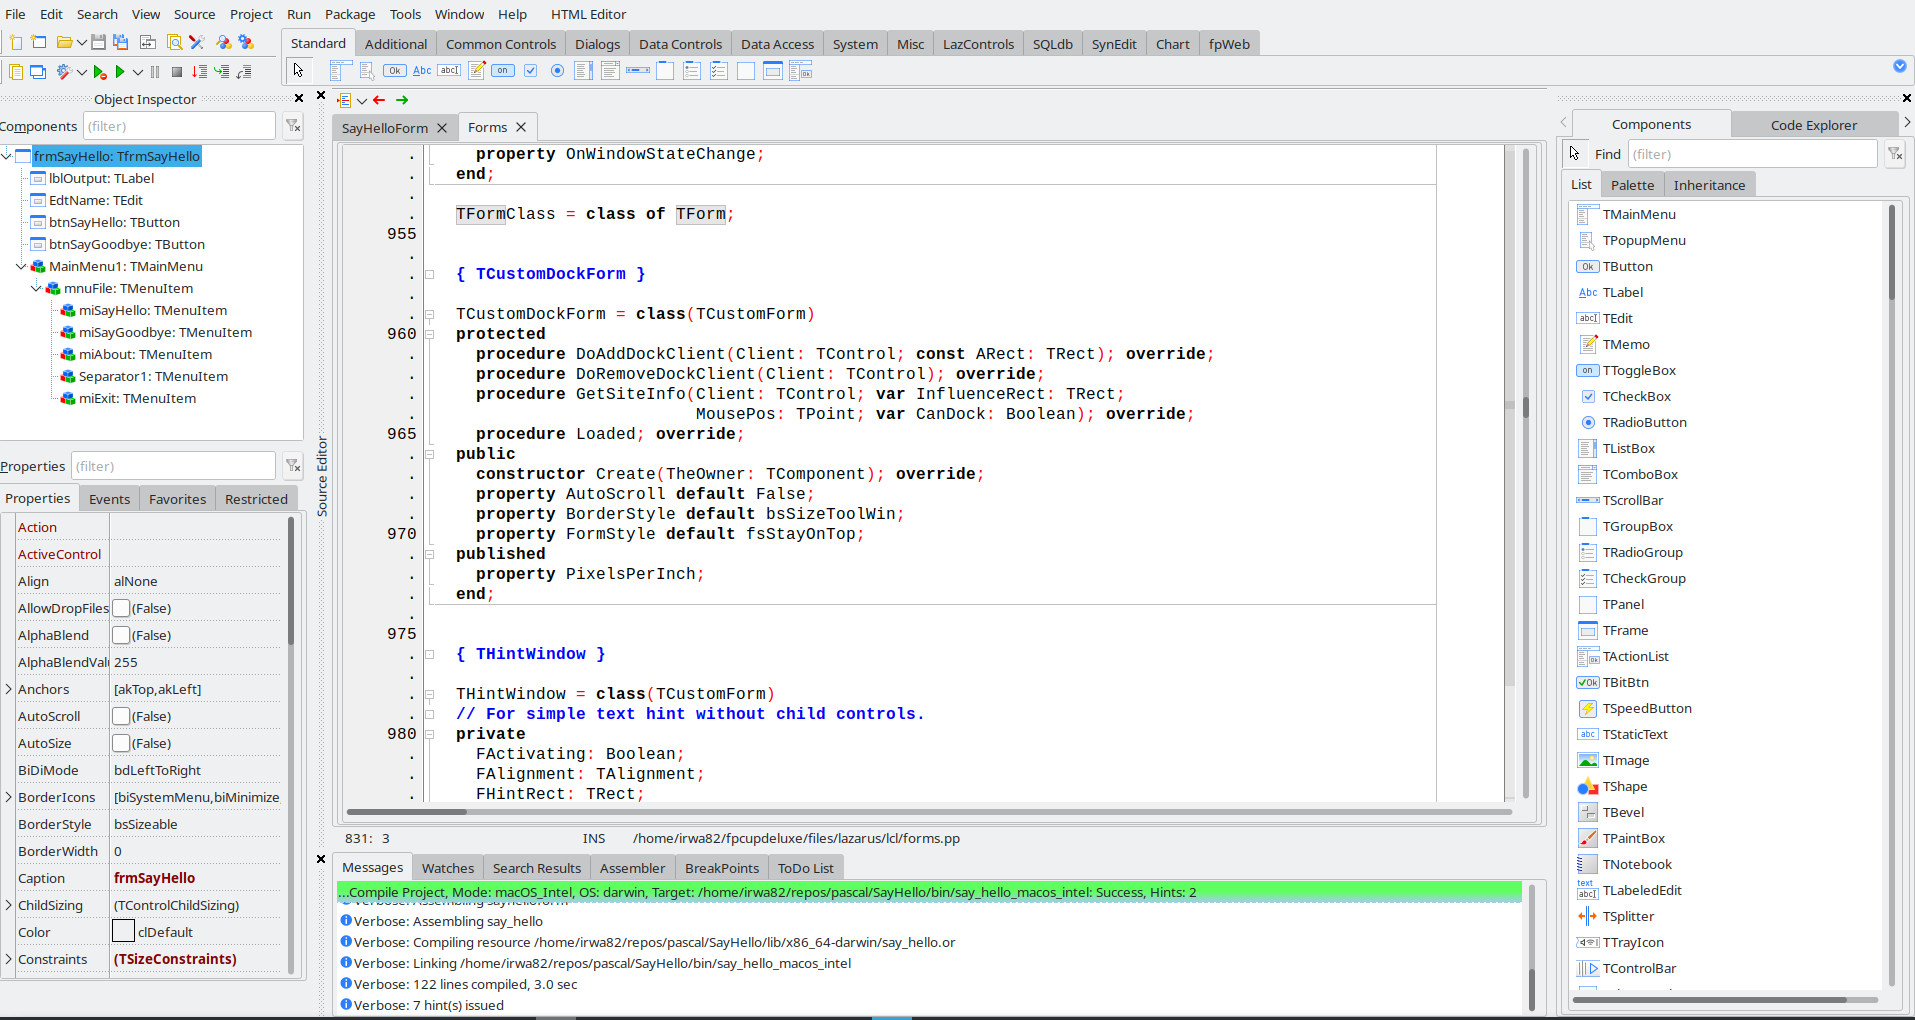The width and height of the screenshot is (1915, 1020).
Task: Open the dropdown arrow next to Open folder
Action: pyautogui.click(x=81, y=43)
